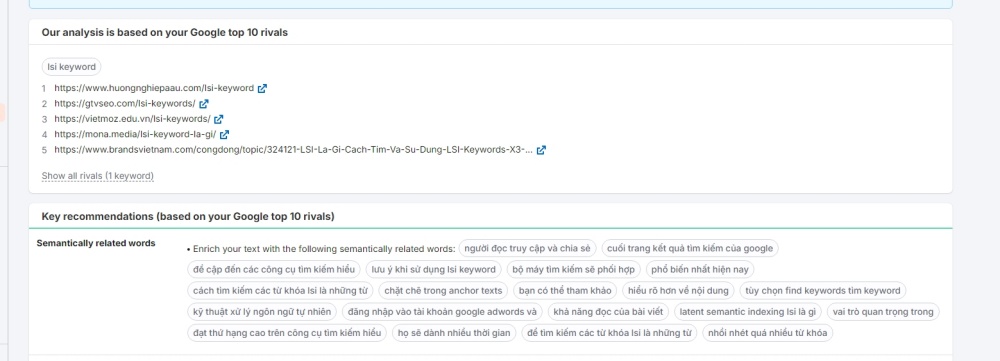The image size is (1000, 361).
Task: Click 'cuối trang kết quả tìm kiếm của google' tag
Action: (690, 248)
